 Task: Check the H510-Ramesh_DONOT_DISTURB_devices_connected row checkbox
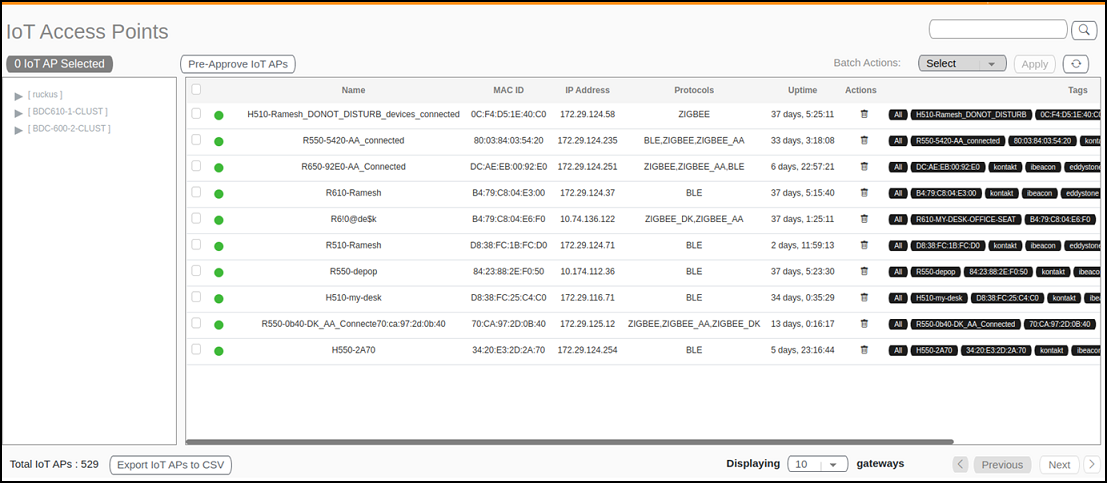click(x=196, y=113)
